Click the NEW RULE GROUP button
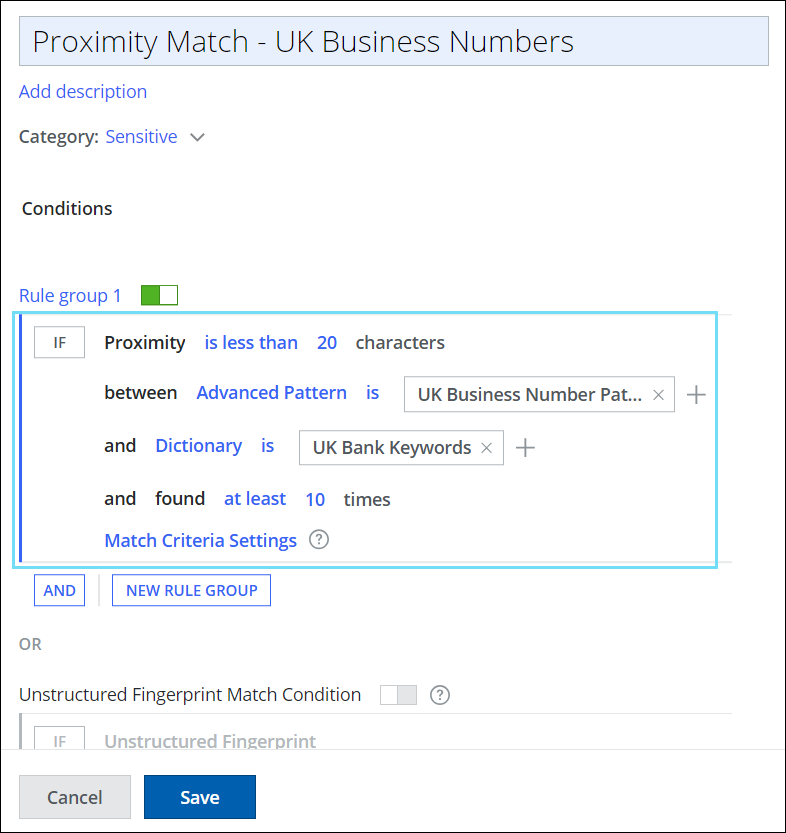 point(191,590)
